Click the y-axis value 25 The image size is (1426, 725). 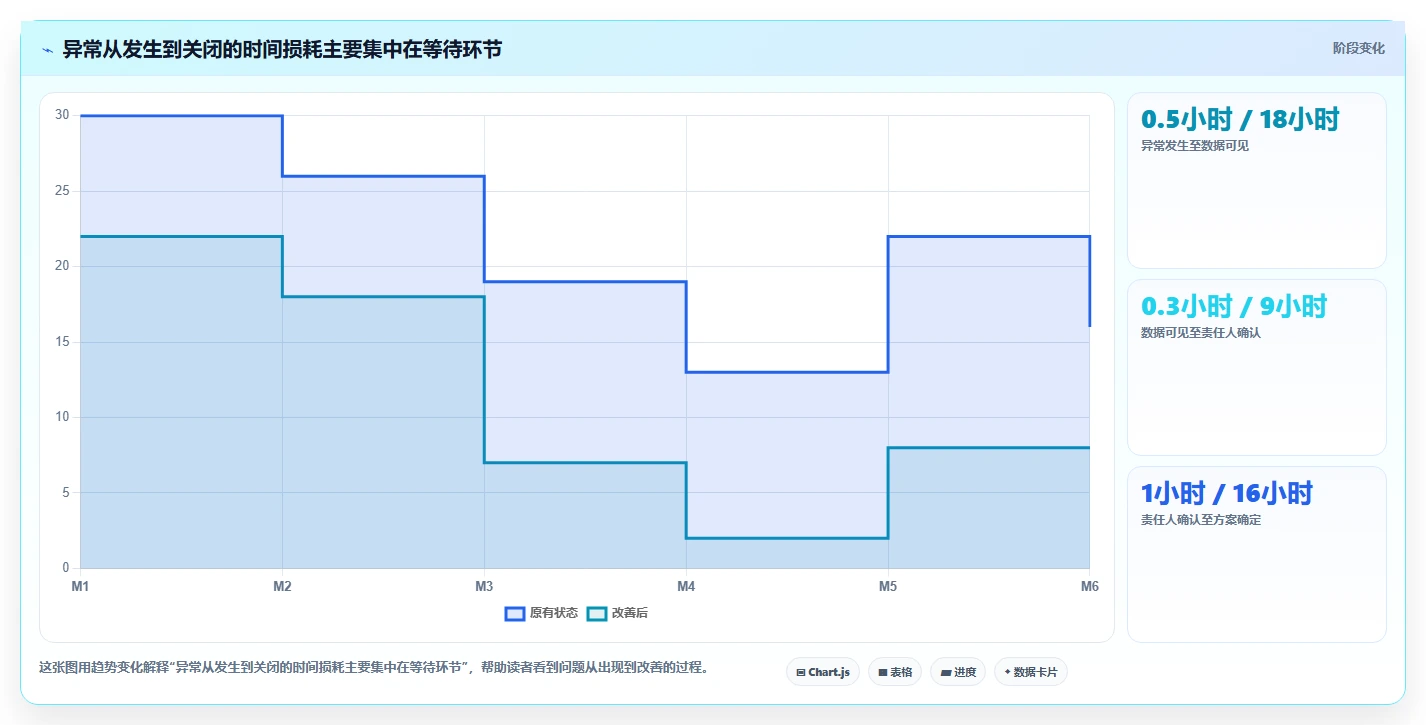(62, 191)
